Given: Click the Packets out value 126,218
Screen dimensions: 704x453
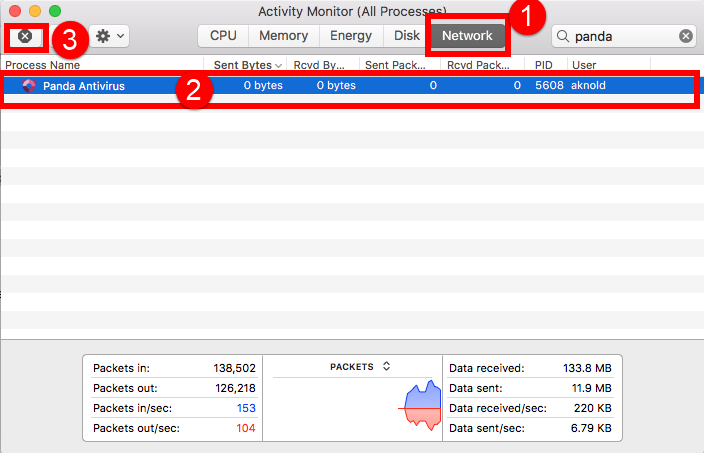Looking at the screenshot, I should (235, 388).
